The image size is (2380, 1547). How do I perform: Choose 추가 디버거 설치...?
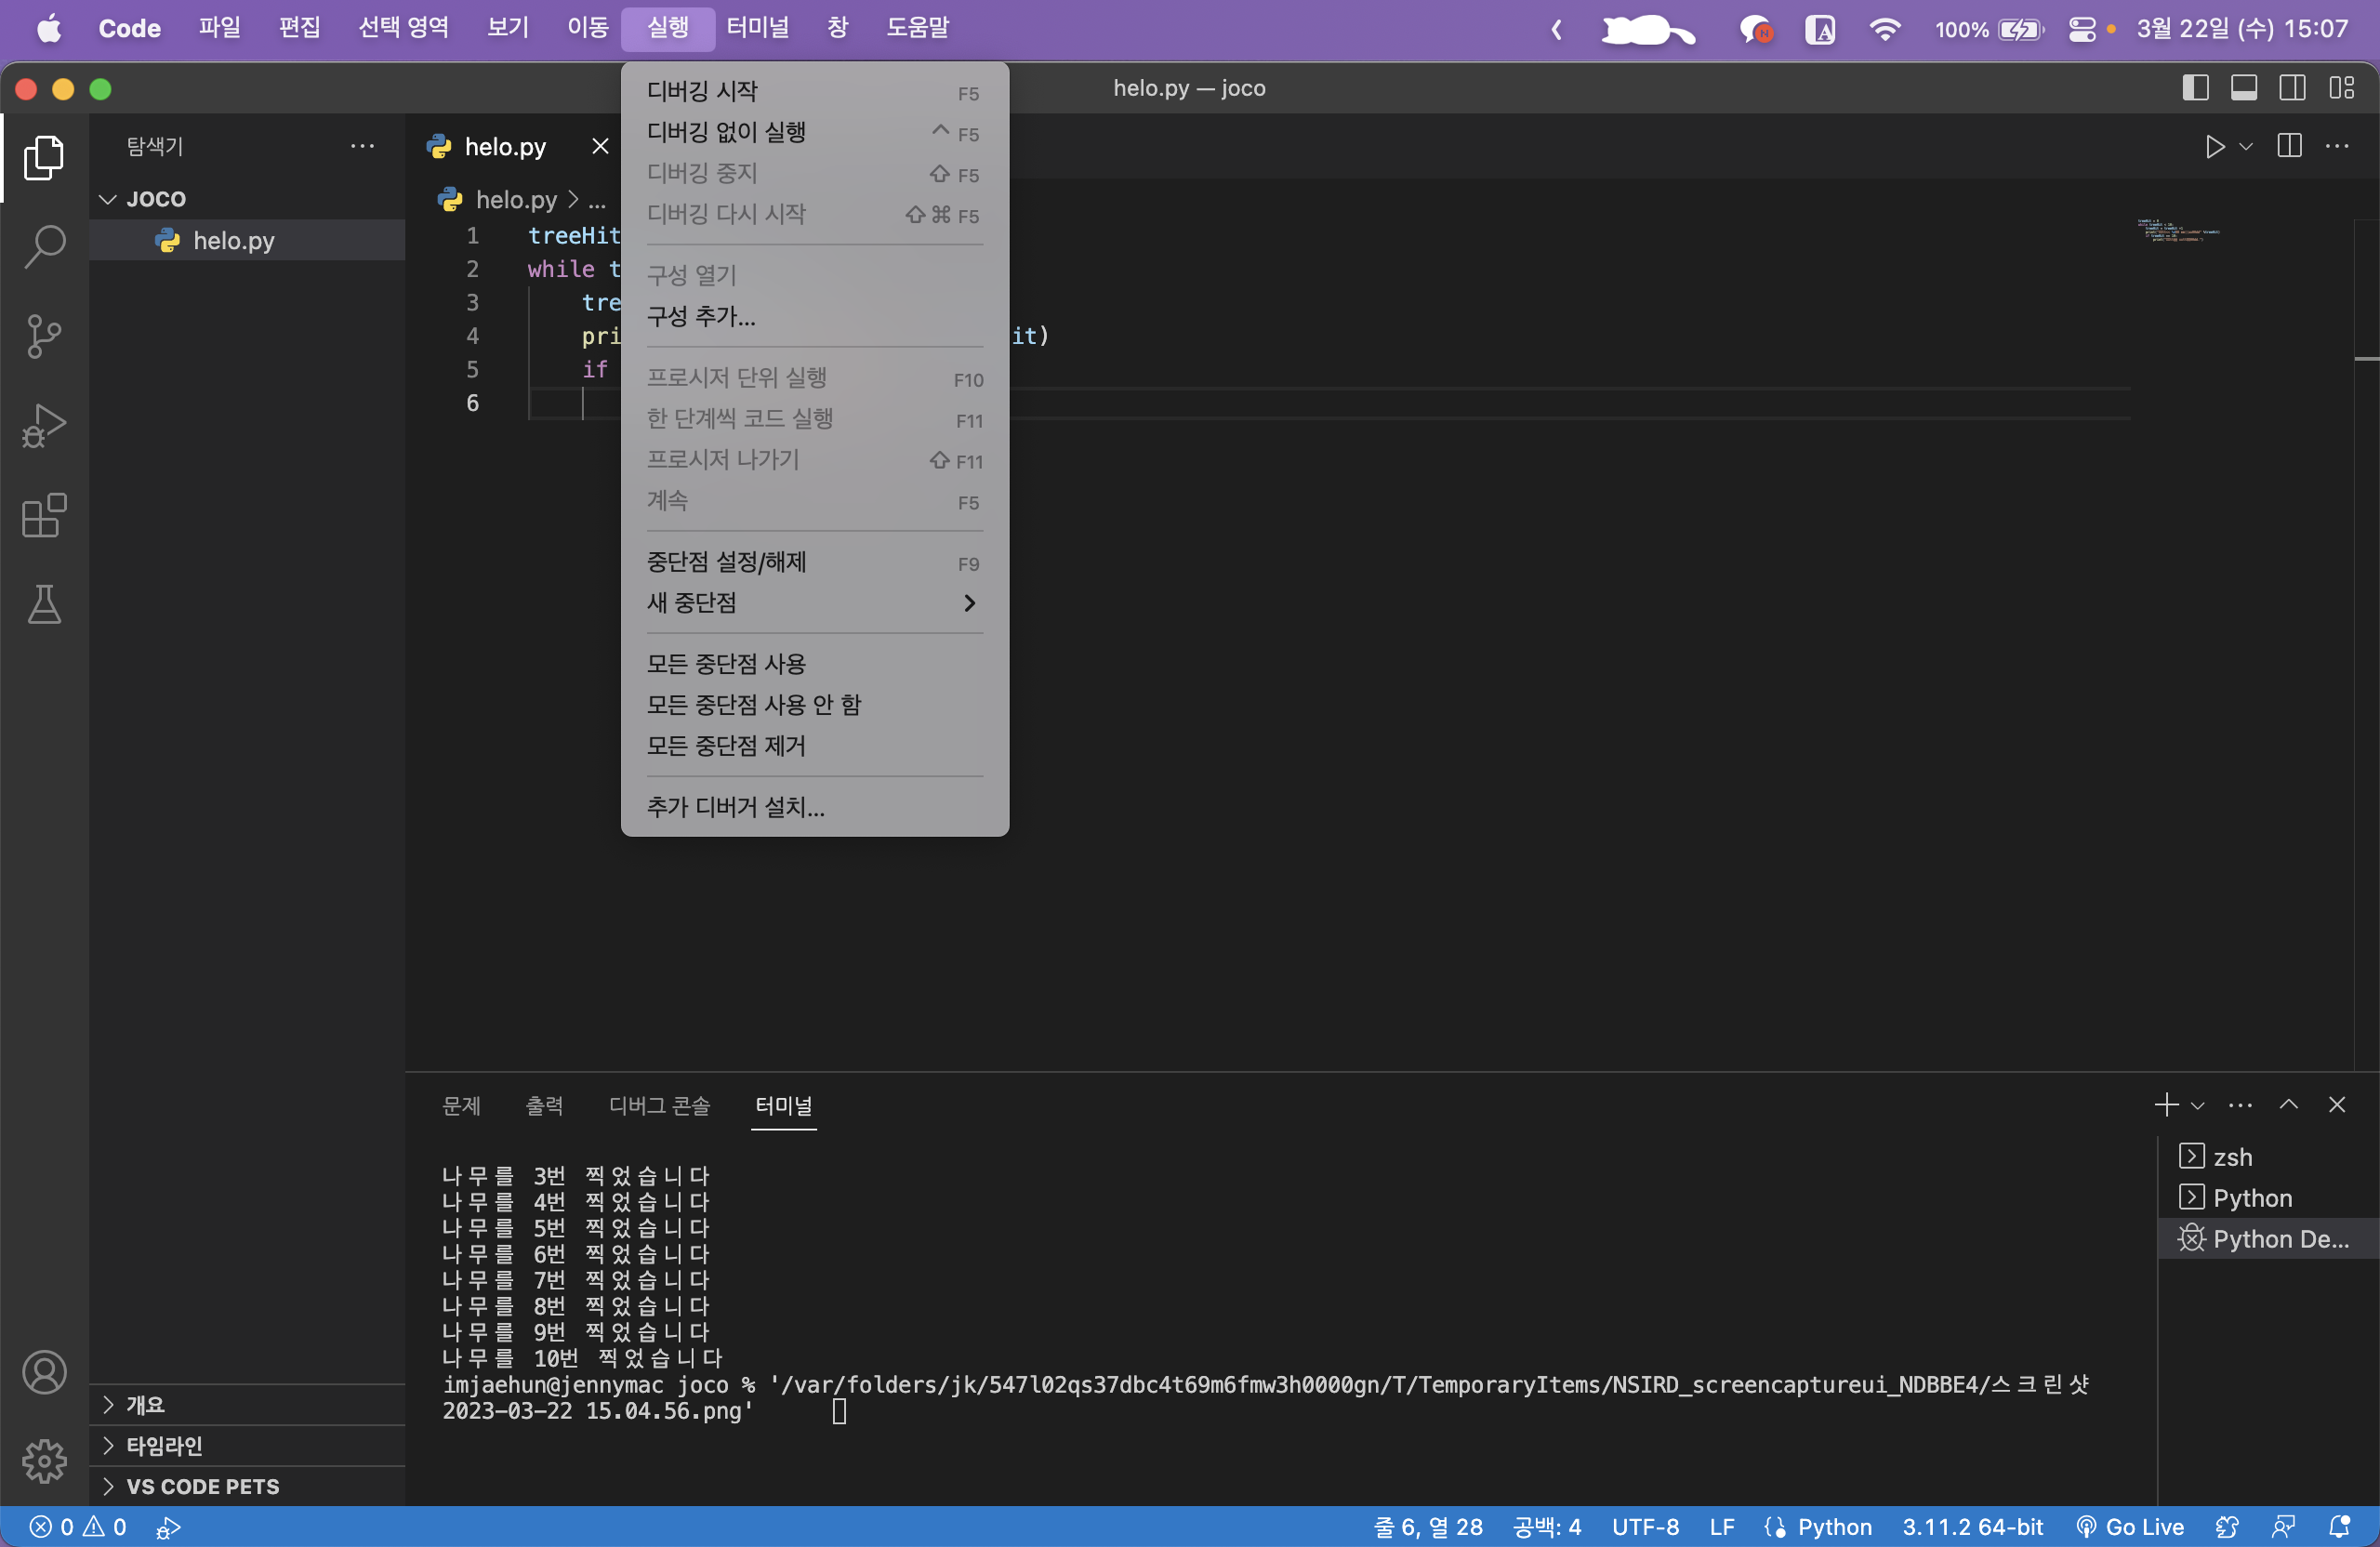pos(814,807)
